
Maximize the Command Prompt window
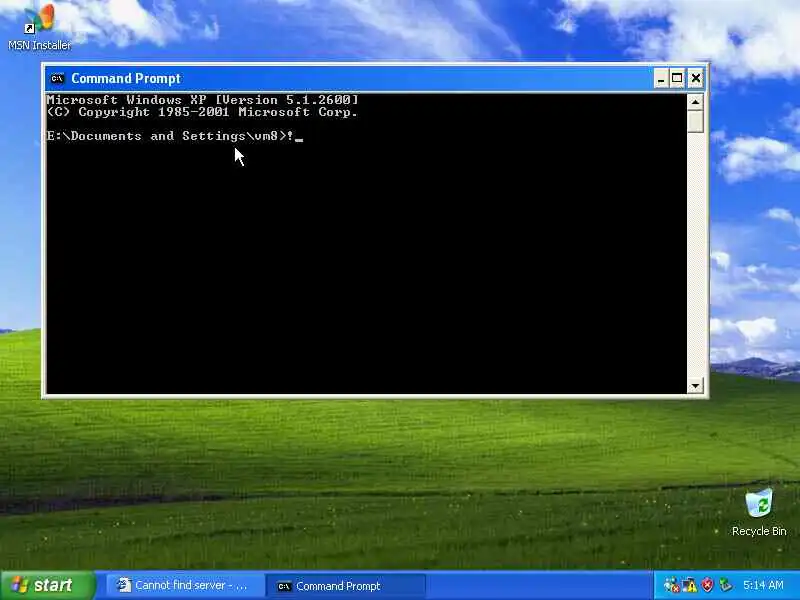(677, 79)
